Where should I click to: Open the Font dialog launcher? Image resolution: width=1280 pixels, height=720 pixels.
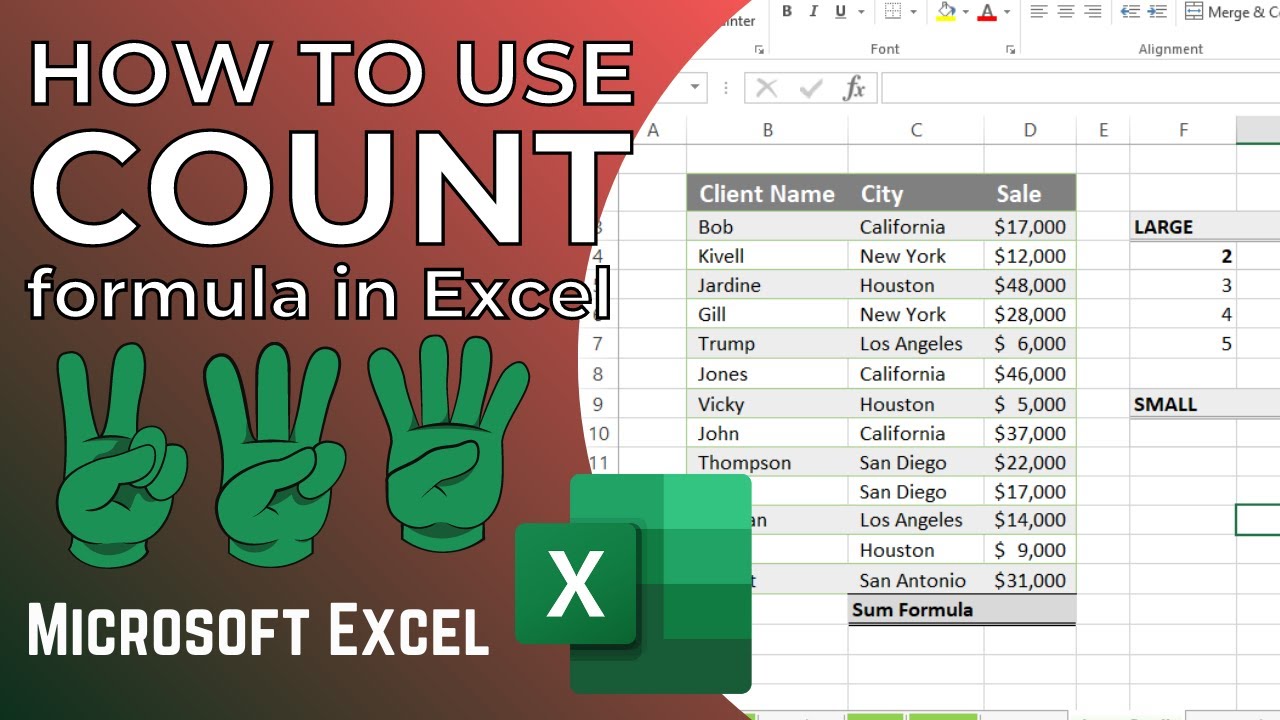[1011, 49]
